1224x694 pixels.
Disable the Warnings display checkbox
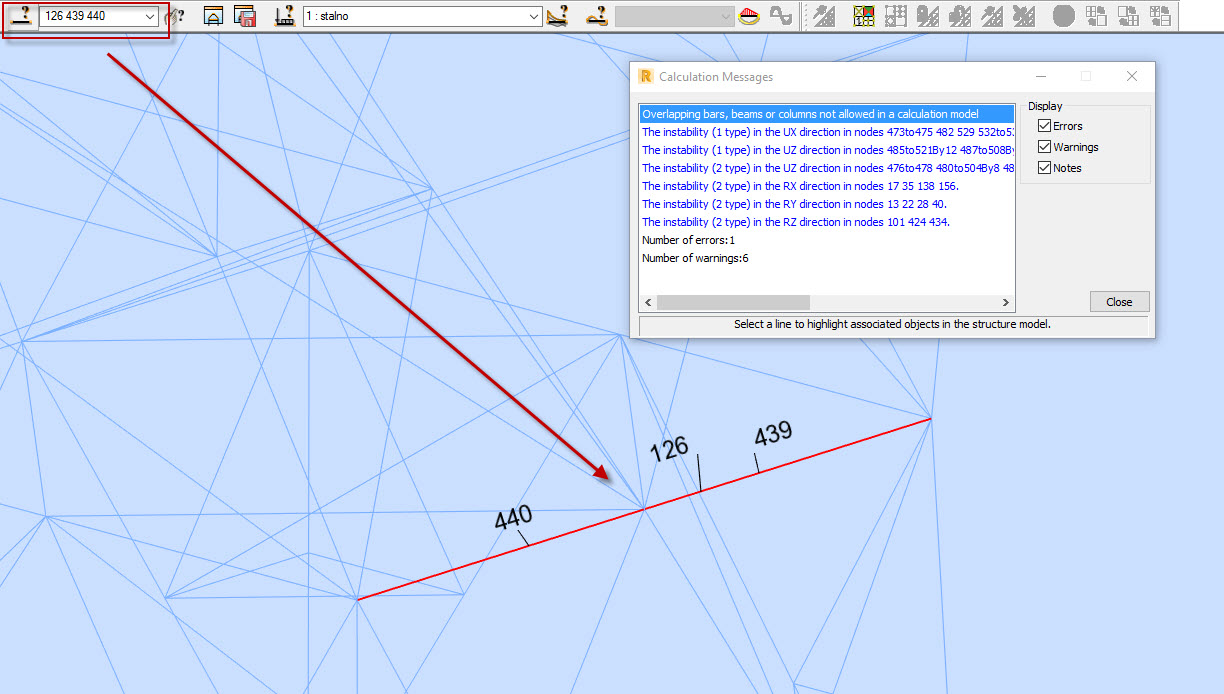(1044, 147)
